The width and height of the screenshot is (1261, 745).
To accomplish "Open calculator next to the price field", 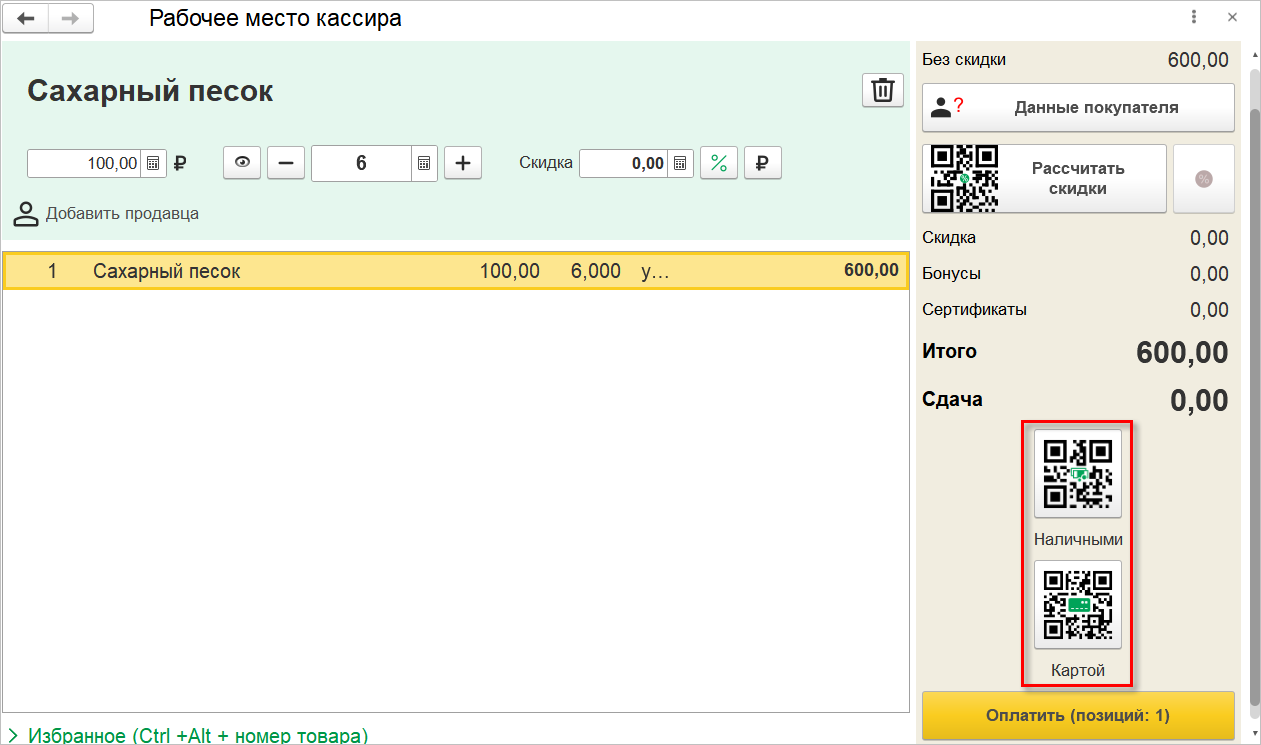I will point(153,163).
